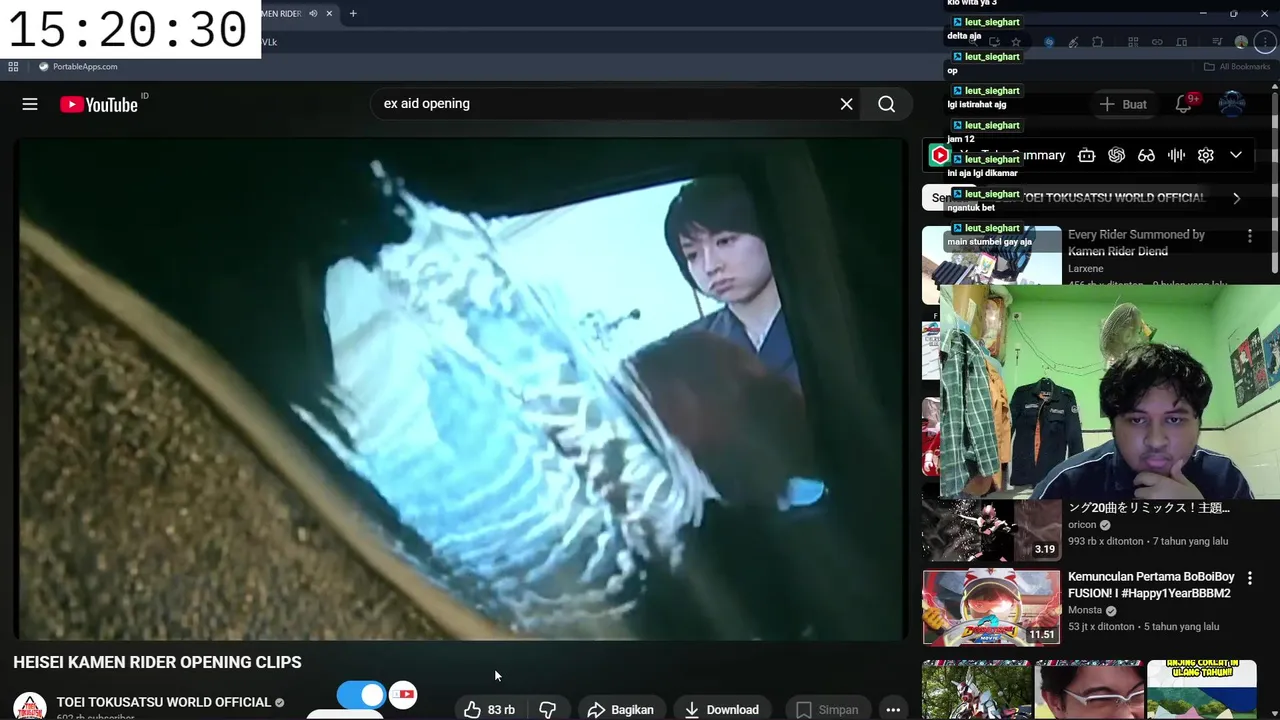Open the media controls toolbar icon

coord(1217,42)
